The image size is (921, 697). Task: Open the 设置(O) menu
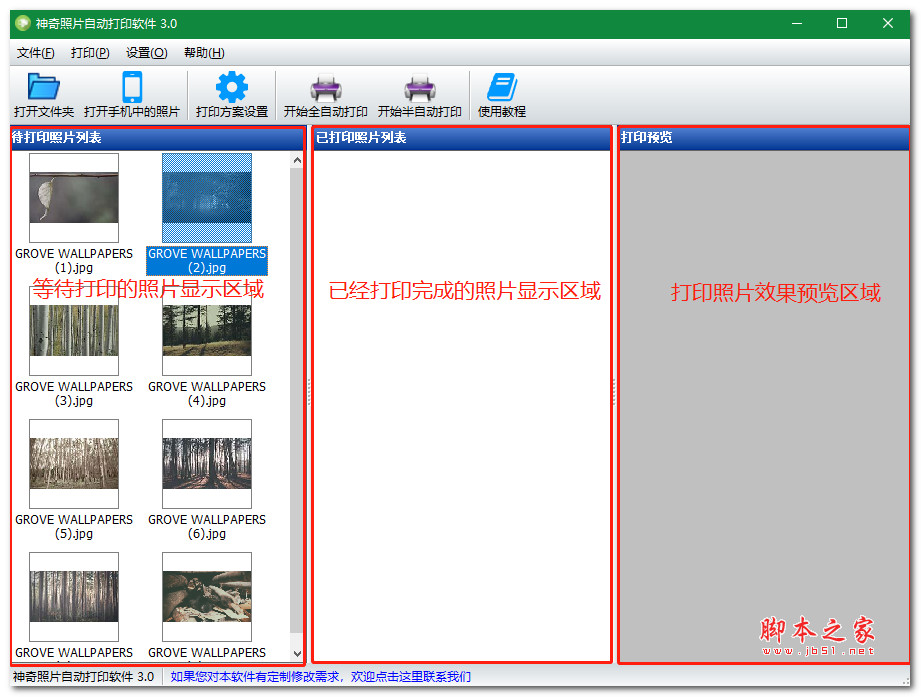coord(146,53)
